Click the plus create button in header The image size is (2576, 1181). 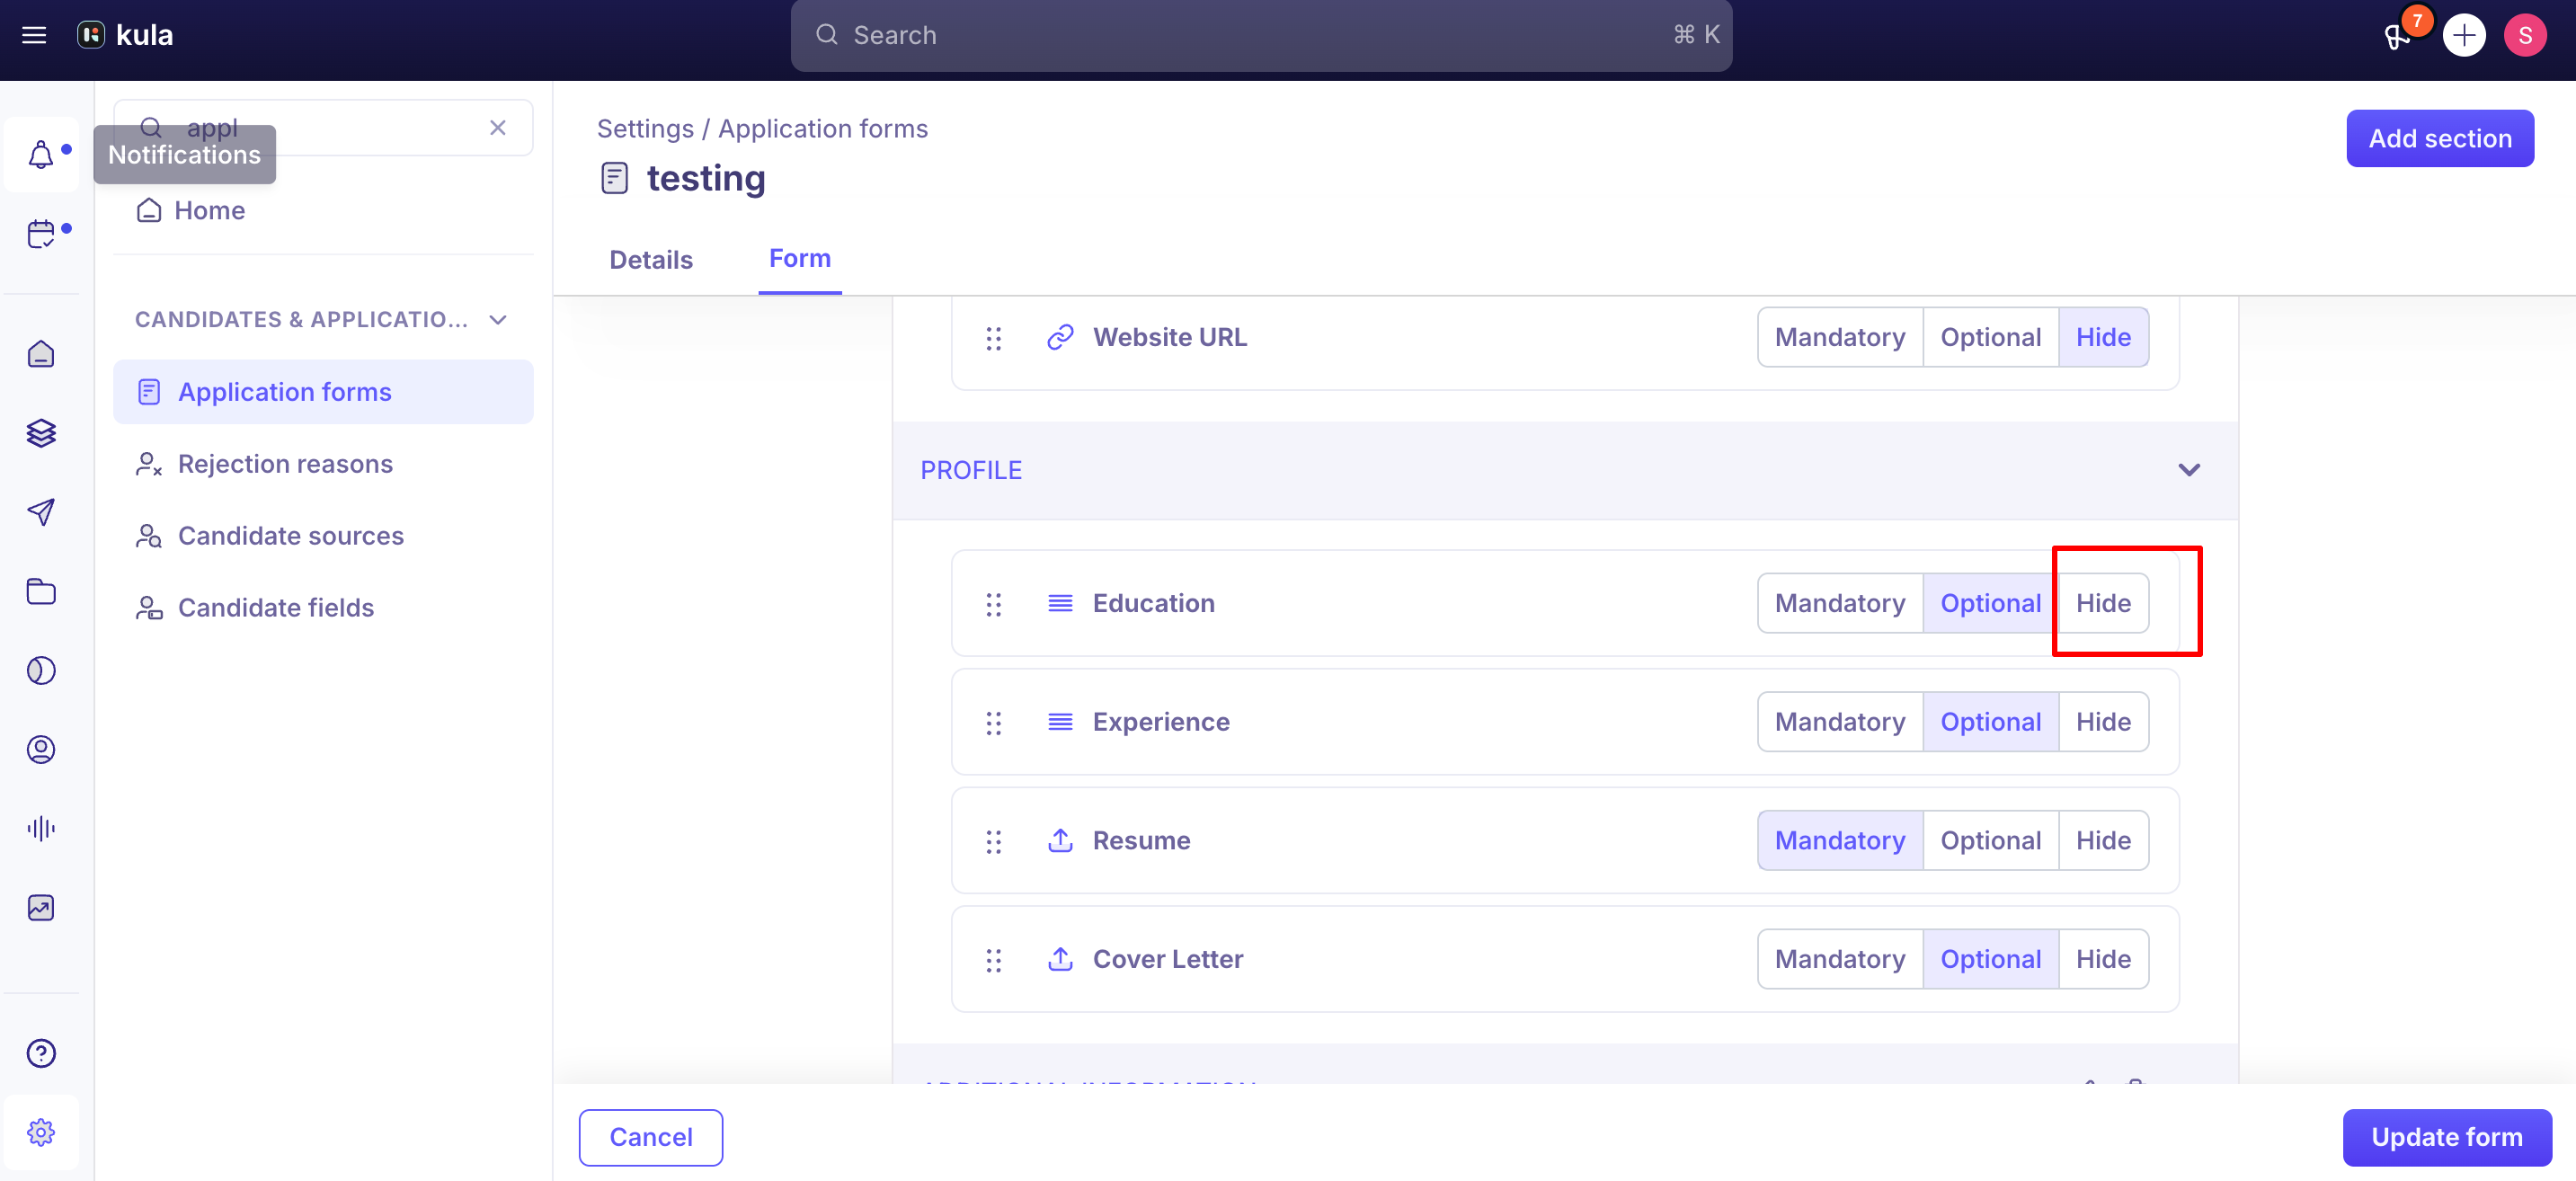tap(2463, 36)
